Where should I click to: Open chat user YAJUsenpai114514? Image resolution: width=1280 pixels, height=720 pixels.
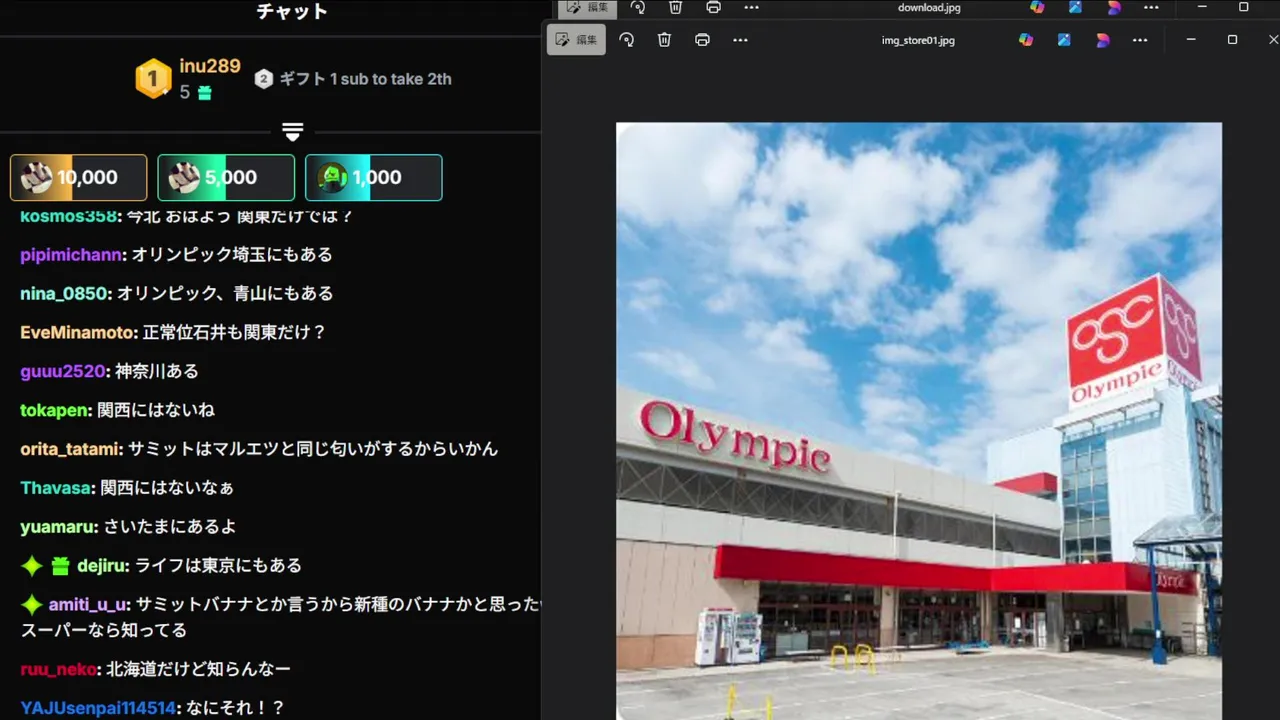pyautogui.click(x=98, y=708)
